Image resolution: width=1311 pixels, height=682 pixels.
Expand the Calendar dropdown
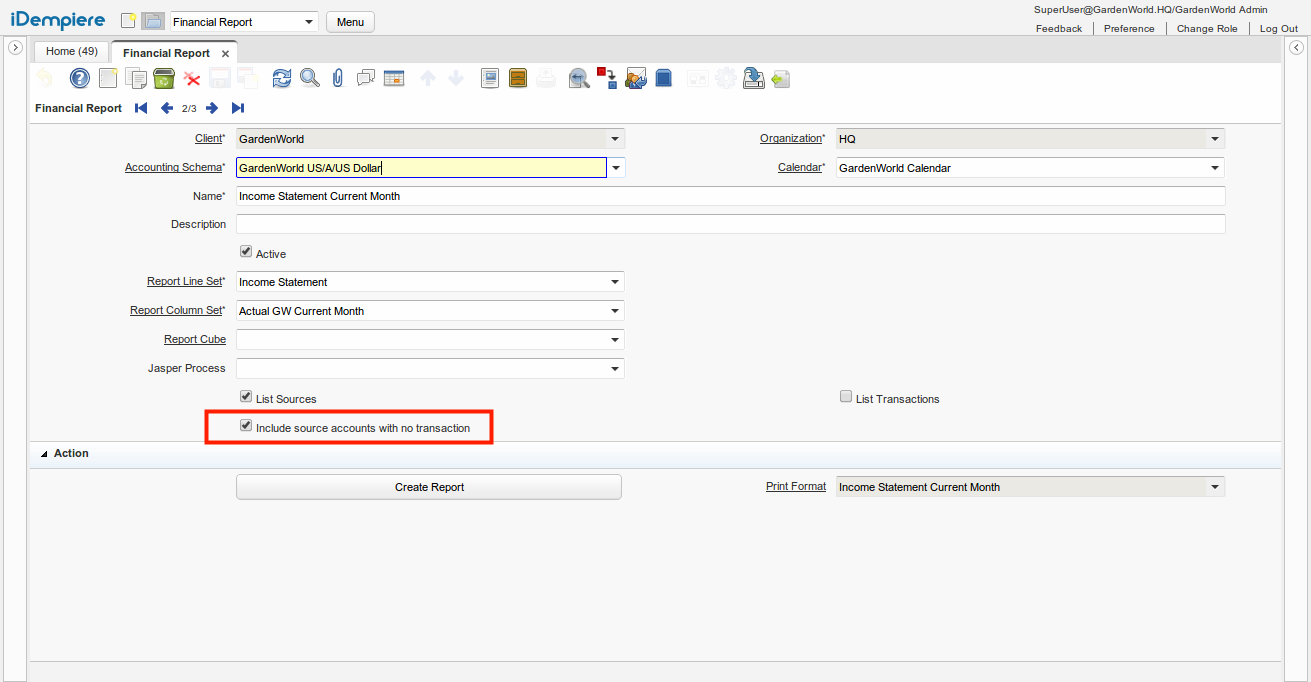click(x=1215, y=168)
